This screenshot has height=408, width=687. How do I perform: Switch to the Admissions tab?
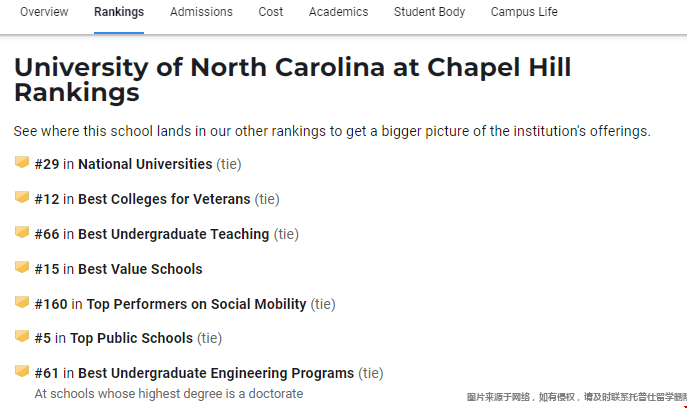201,12
